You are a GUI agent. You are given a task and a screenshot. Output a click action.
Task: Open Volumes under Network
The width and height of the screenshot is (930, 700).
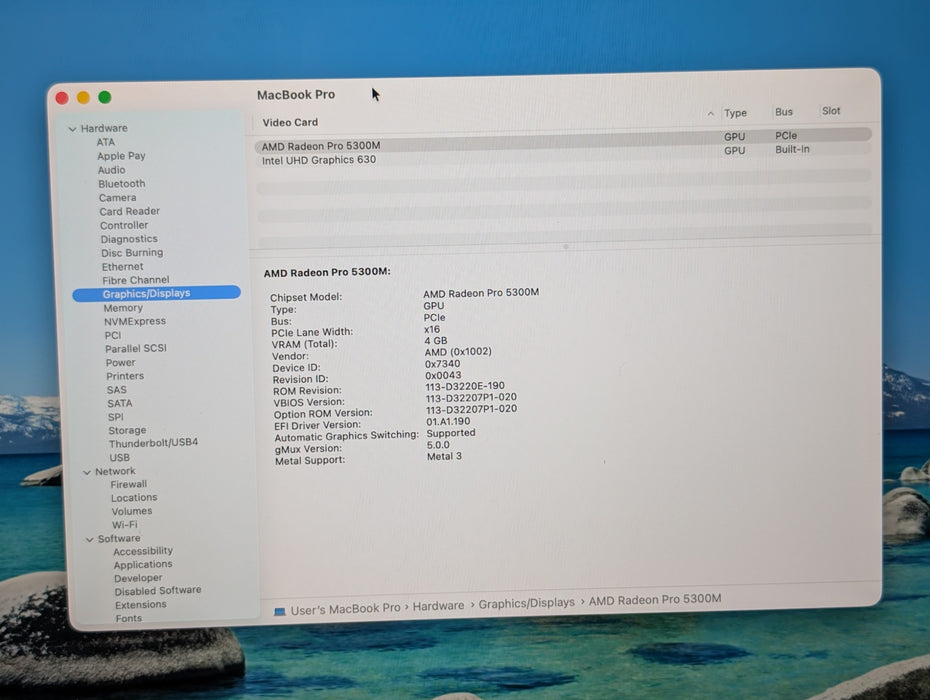point(132,511)
